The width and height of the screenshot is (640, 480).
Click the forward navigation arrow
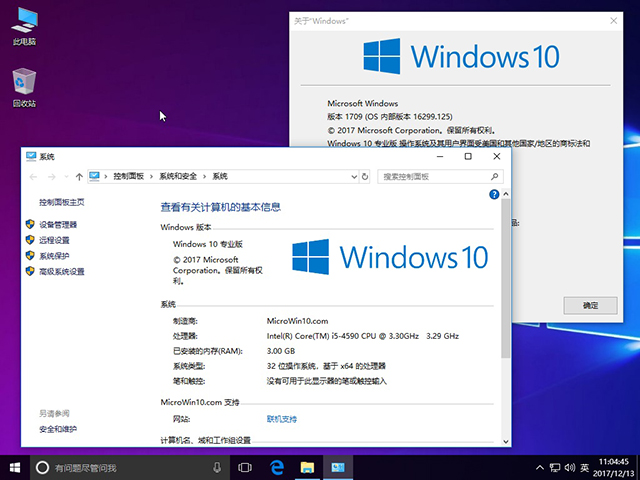(x=51, y=177)
